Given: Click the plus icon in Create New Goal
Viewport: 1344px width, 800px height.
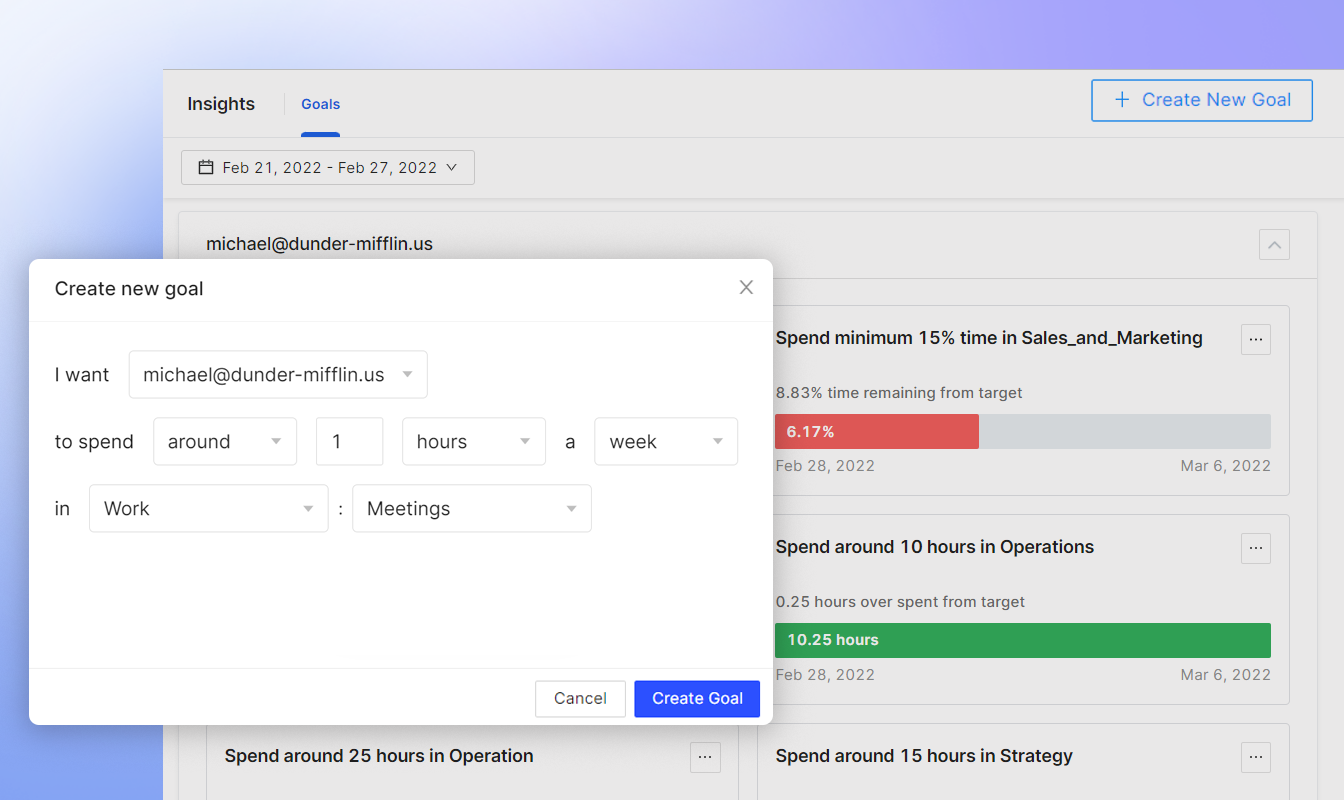Looking at the screenshot, I should click(x=1122, y=100).
